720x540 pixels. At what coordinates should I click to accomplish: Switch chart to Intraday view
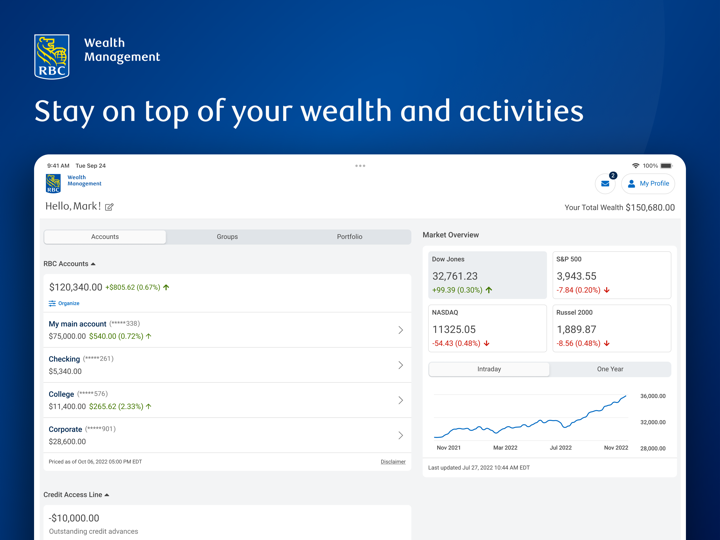click(x=489, y=369)
